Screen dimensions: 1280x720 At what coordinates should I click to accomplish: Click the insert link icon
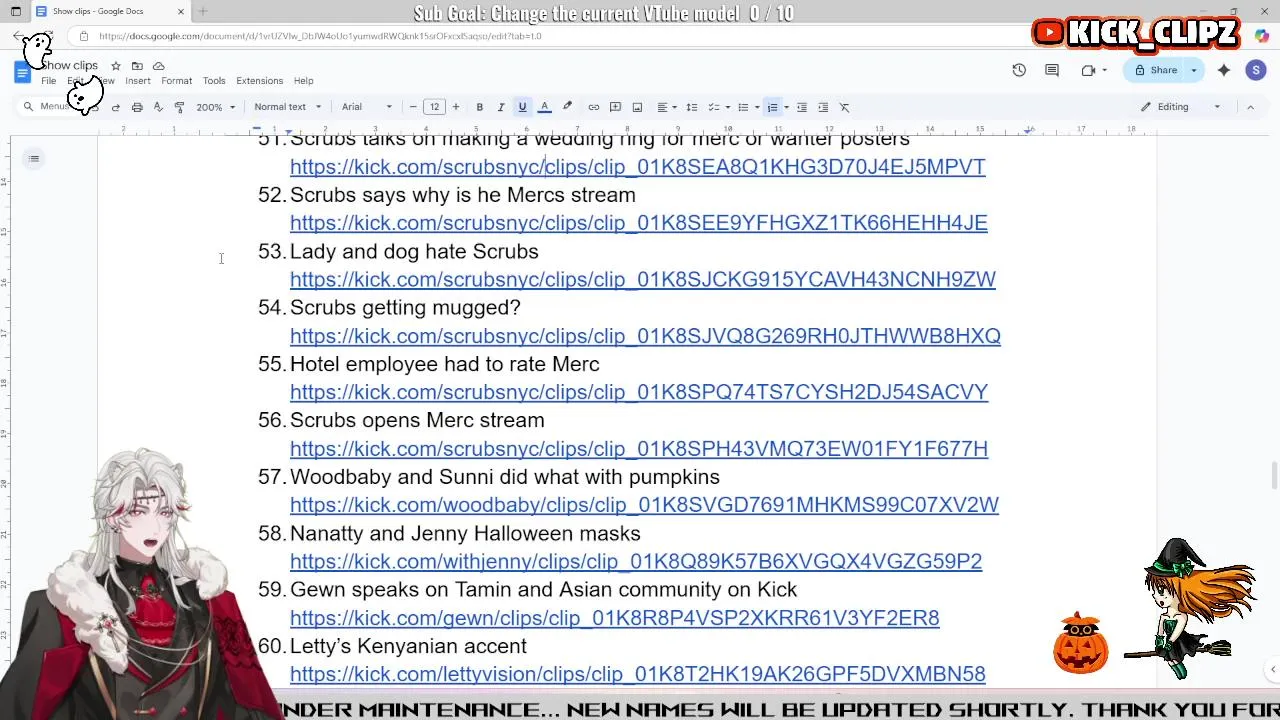click(593, 107)
